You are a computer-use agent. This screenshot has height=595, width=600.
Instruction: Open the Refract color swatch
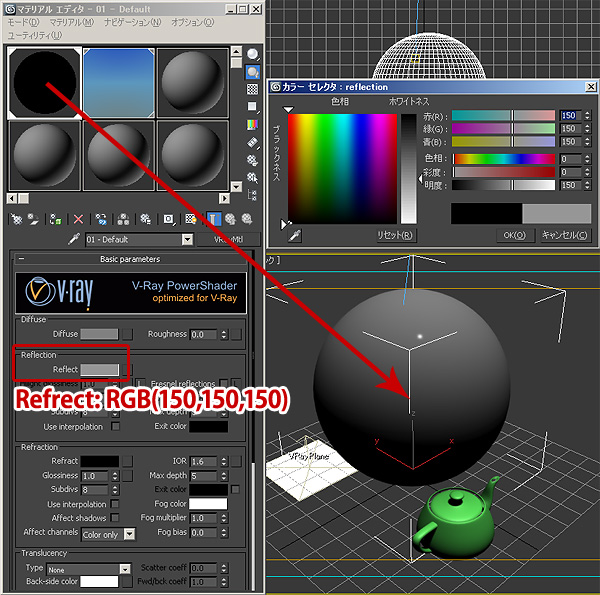coord(99,461)
